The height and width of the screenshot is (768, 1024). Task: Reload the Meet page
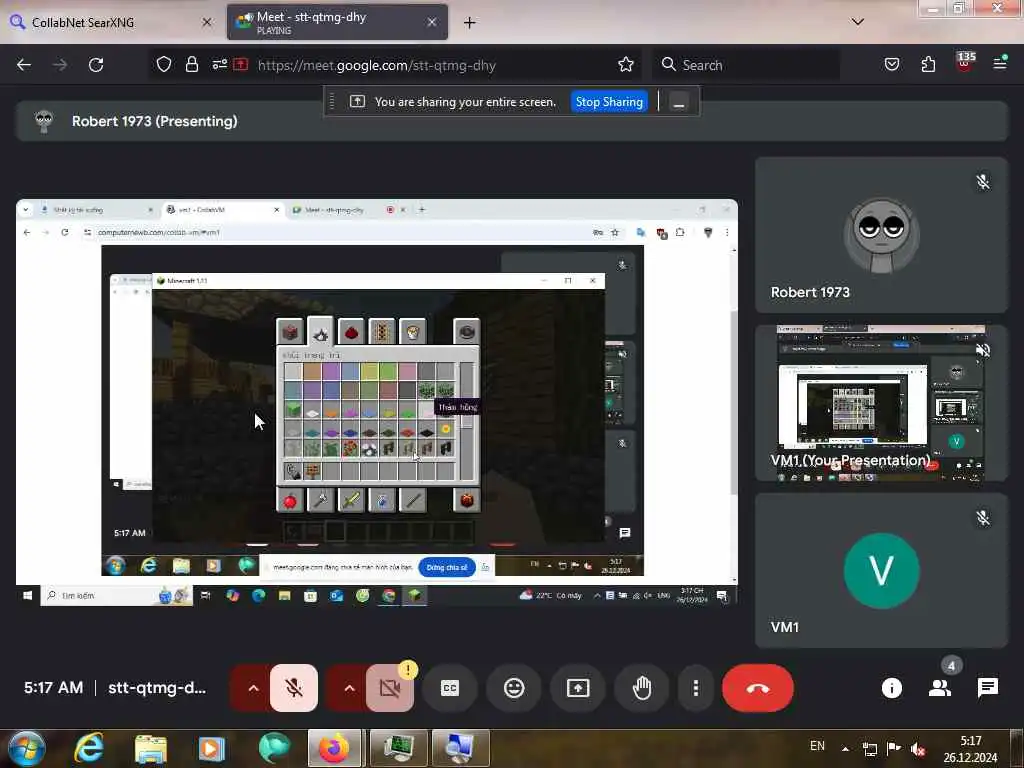(x=96, y=65)
